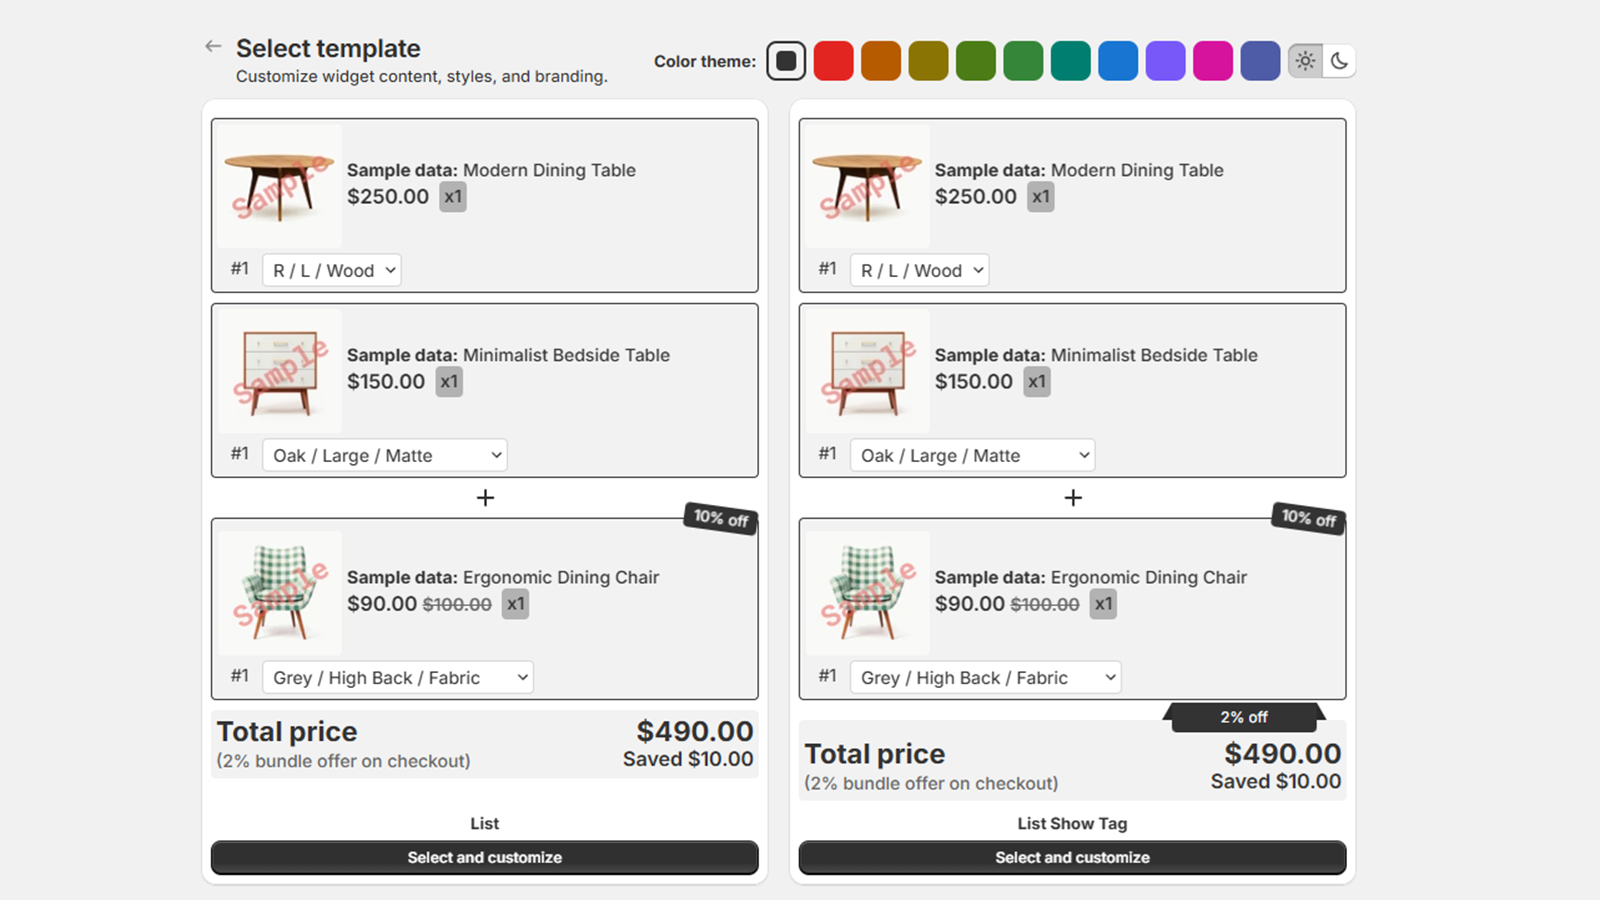Click the Modern Dining Table image in List template
1600x900 pixels.
click(x=280, y=186)
